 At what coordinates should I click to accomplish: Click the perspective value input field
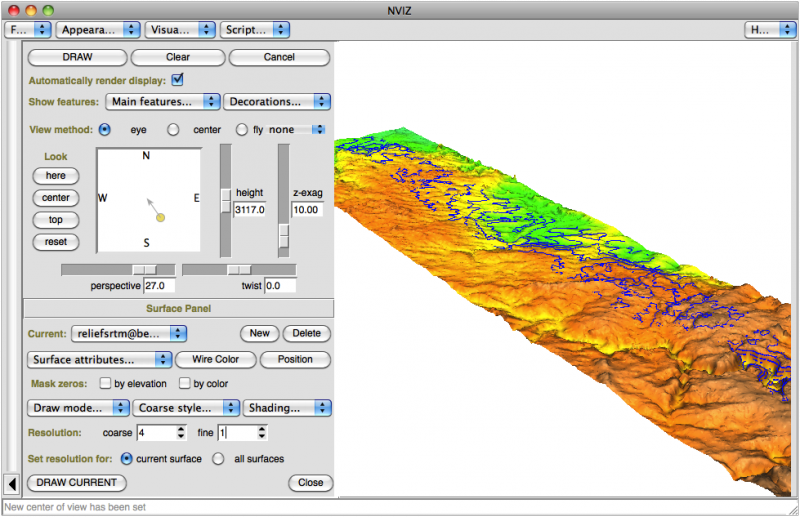tap(160, 286)
